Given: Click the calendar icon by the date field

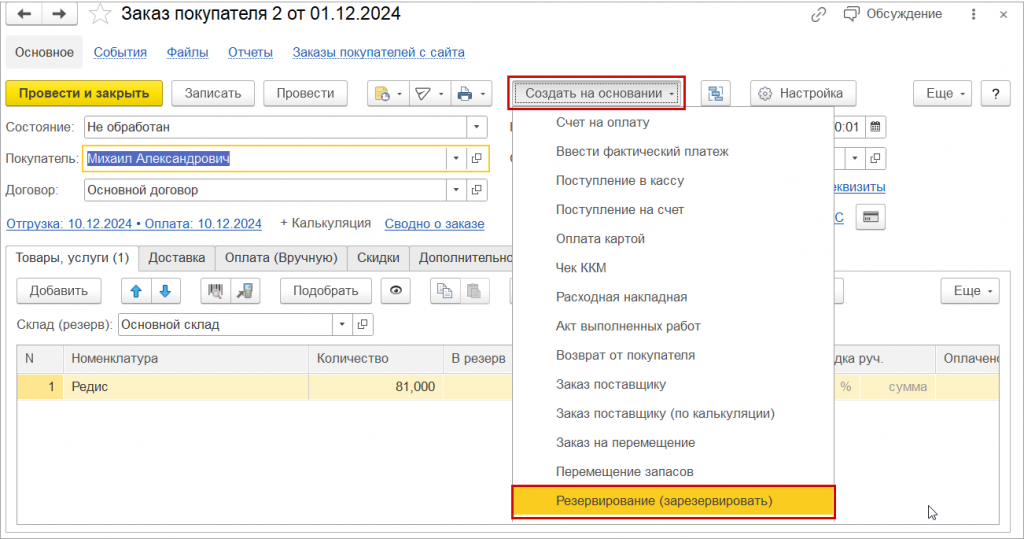Looking at the screenshot, I should click(875, 127).
